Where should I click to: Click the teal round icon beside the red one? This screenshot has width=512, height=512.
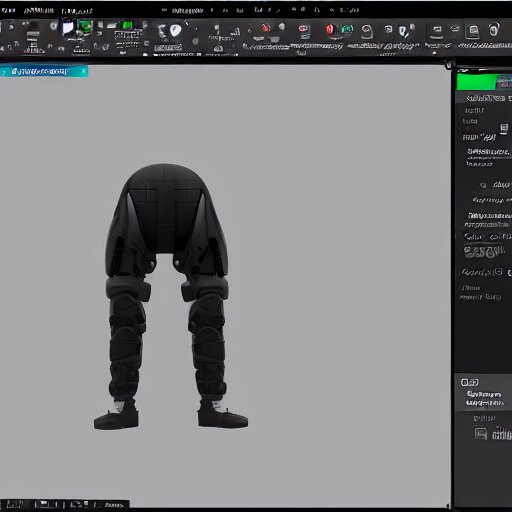click(x=347, y=29)
